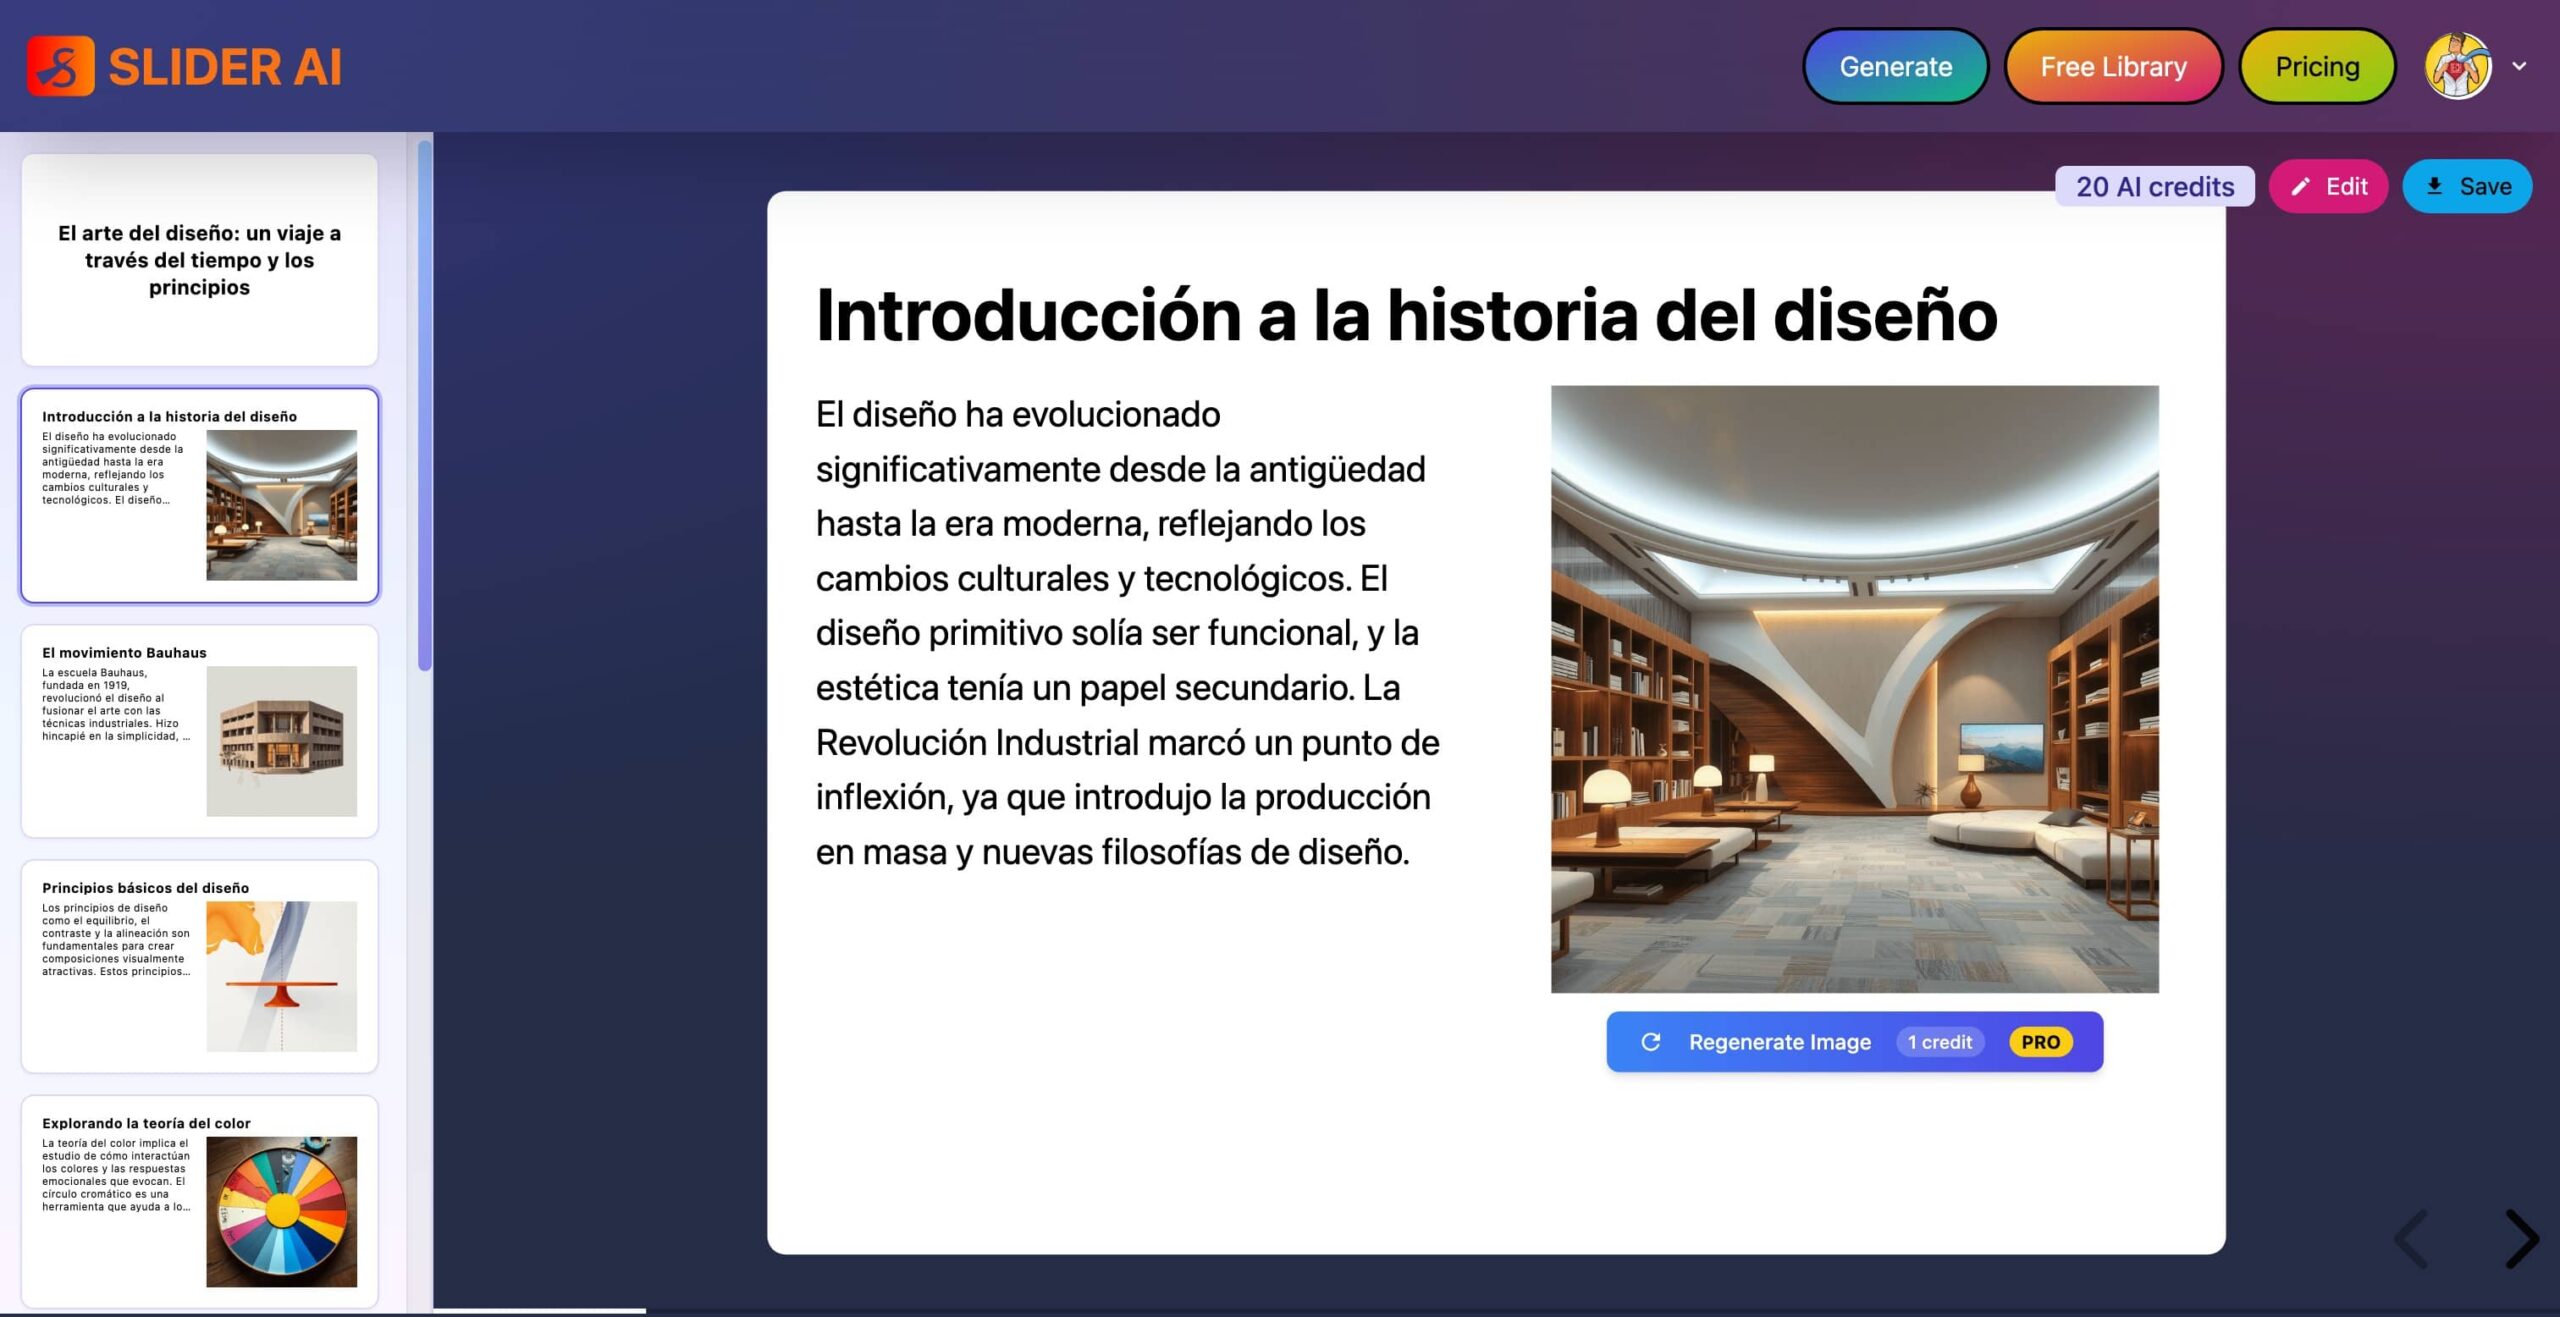
Task: Select Principios básicos del diseño slide
Action: 199,966
